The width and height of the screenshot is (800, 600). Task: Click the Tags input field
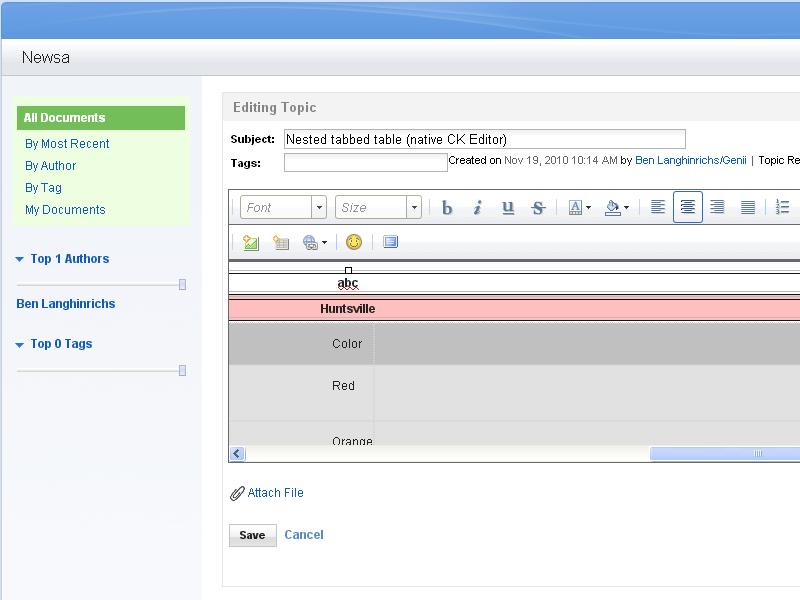pos(365,162)
